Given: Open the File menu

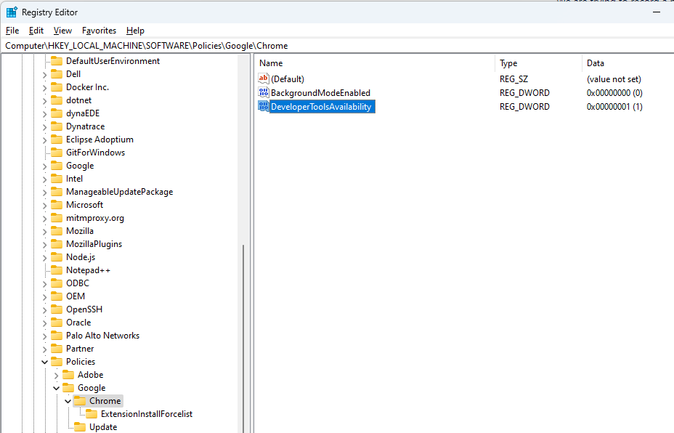Looking at the screenshot, I should pyautogui.click(x=12, y=31).
